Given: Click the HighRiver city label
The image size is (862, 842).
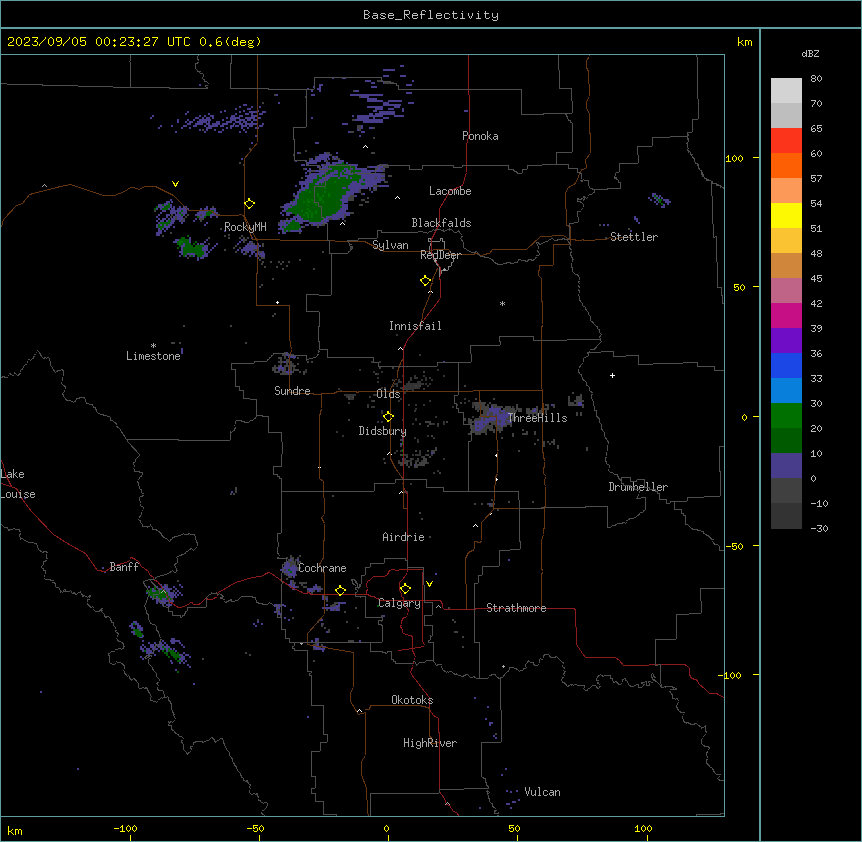Looking at the screenshot, I should [430, 743].
